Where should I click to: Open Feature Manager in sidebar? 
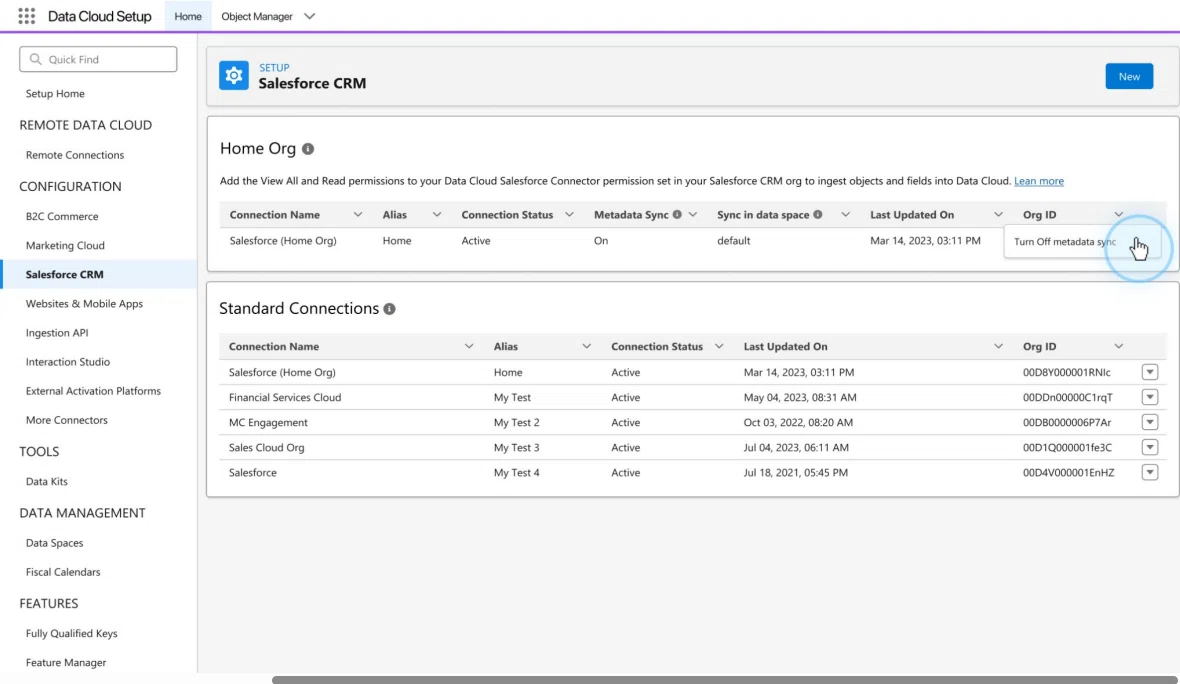point(65,663)
